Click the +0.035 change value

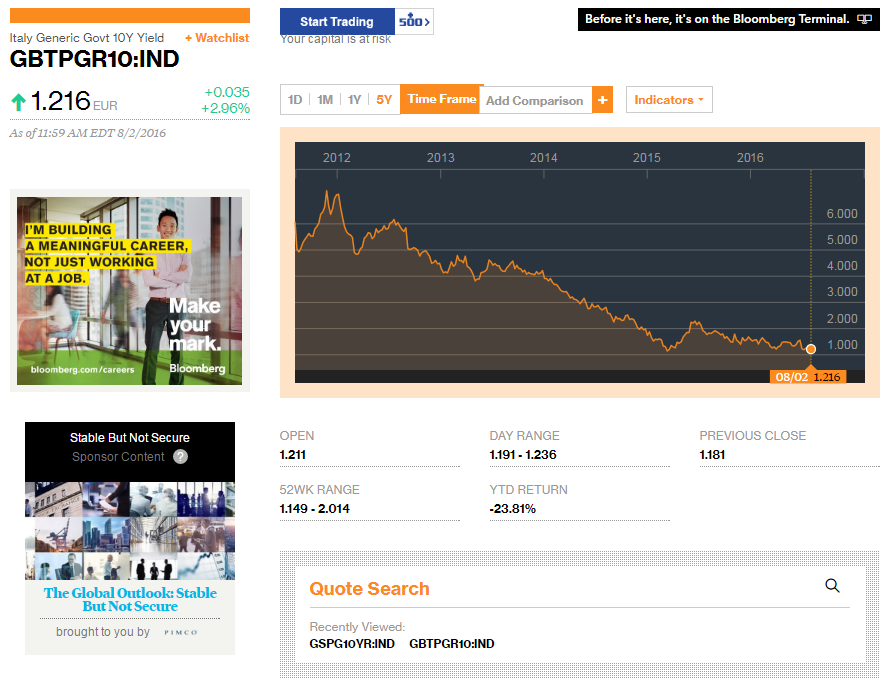[x=227, y=92]
